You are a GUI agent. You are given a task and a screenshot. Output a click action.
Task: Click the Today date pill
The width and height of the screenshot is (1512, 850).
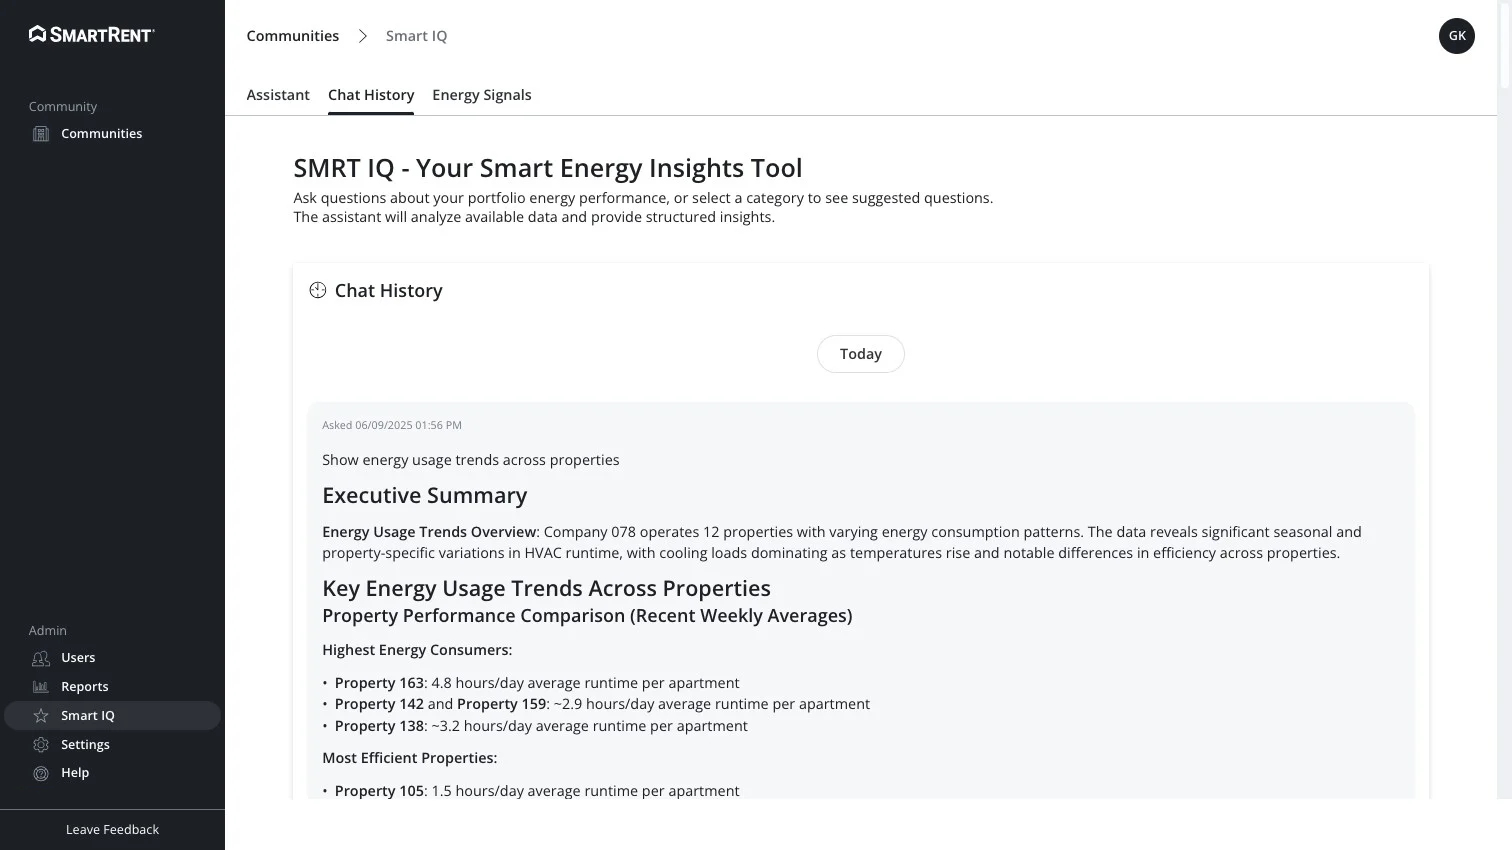[861, 354]
